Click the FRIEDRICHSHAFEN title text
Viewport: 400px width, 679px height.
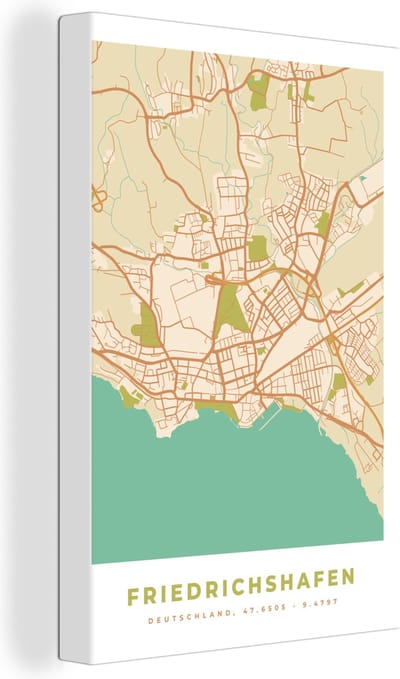(241, 589)
